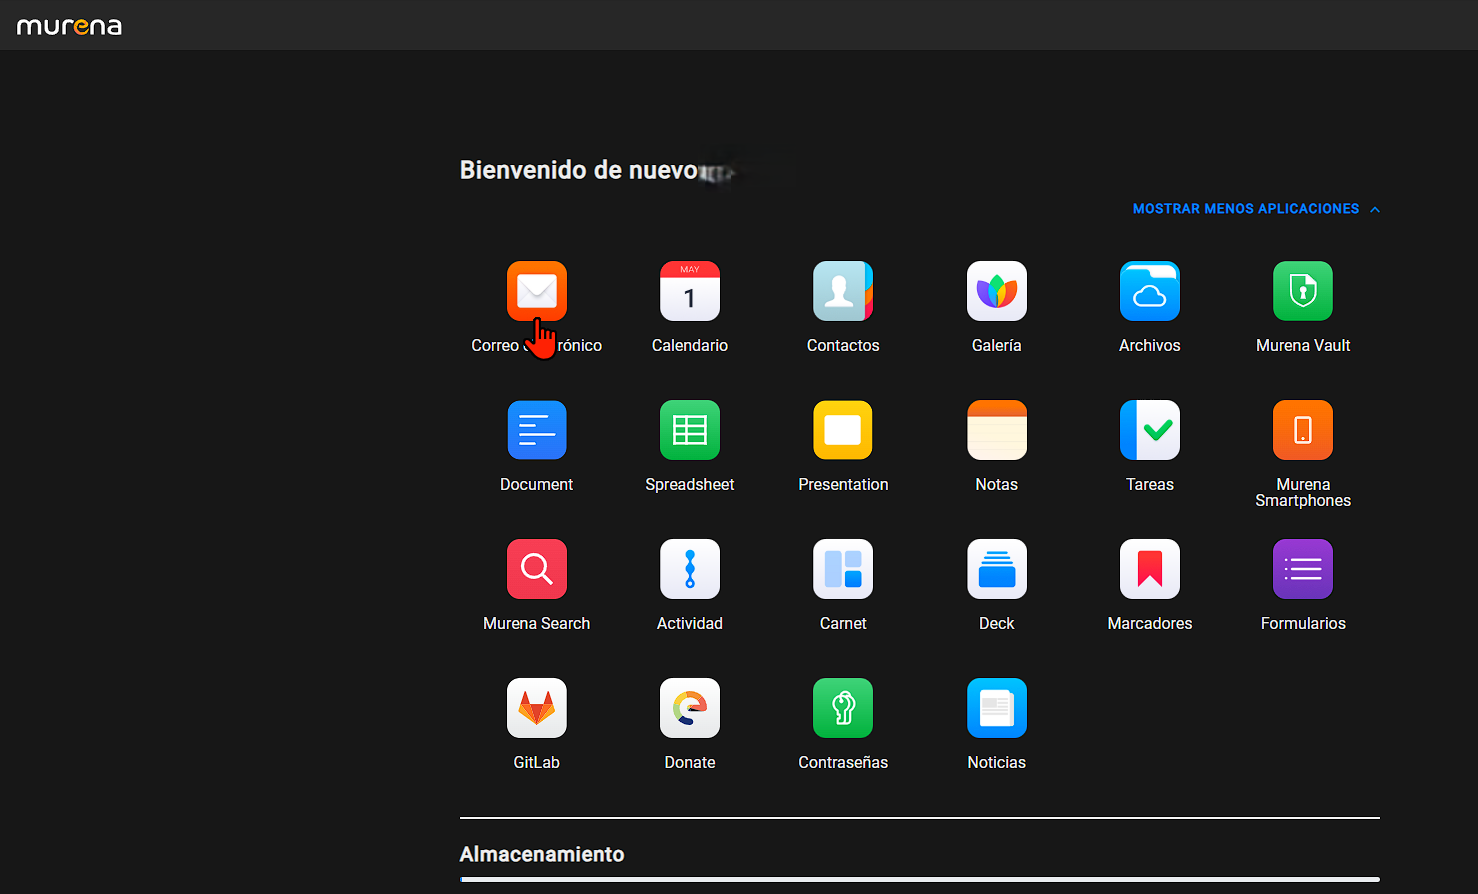Open the Correo electrónico mail app icon
1478x894 pixels.
click(536, 291)
